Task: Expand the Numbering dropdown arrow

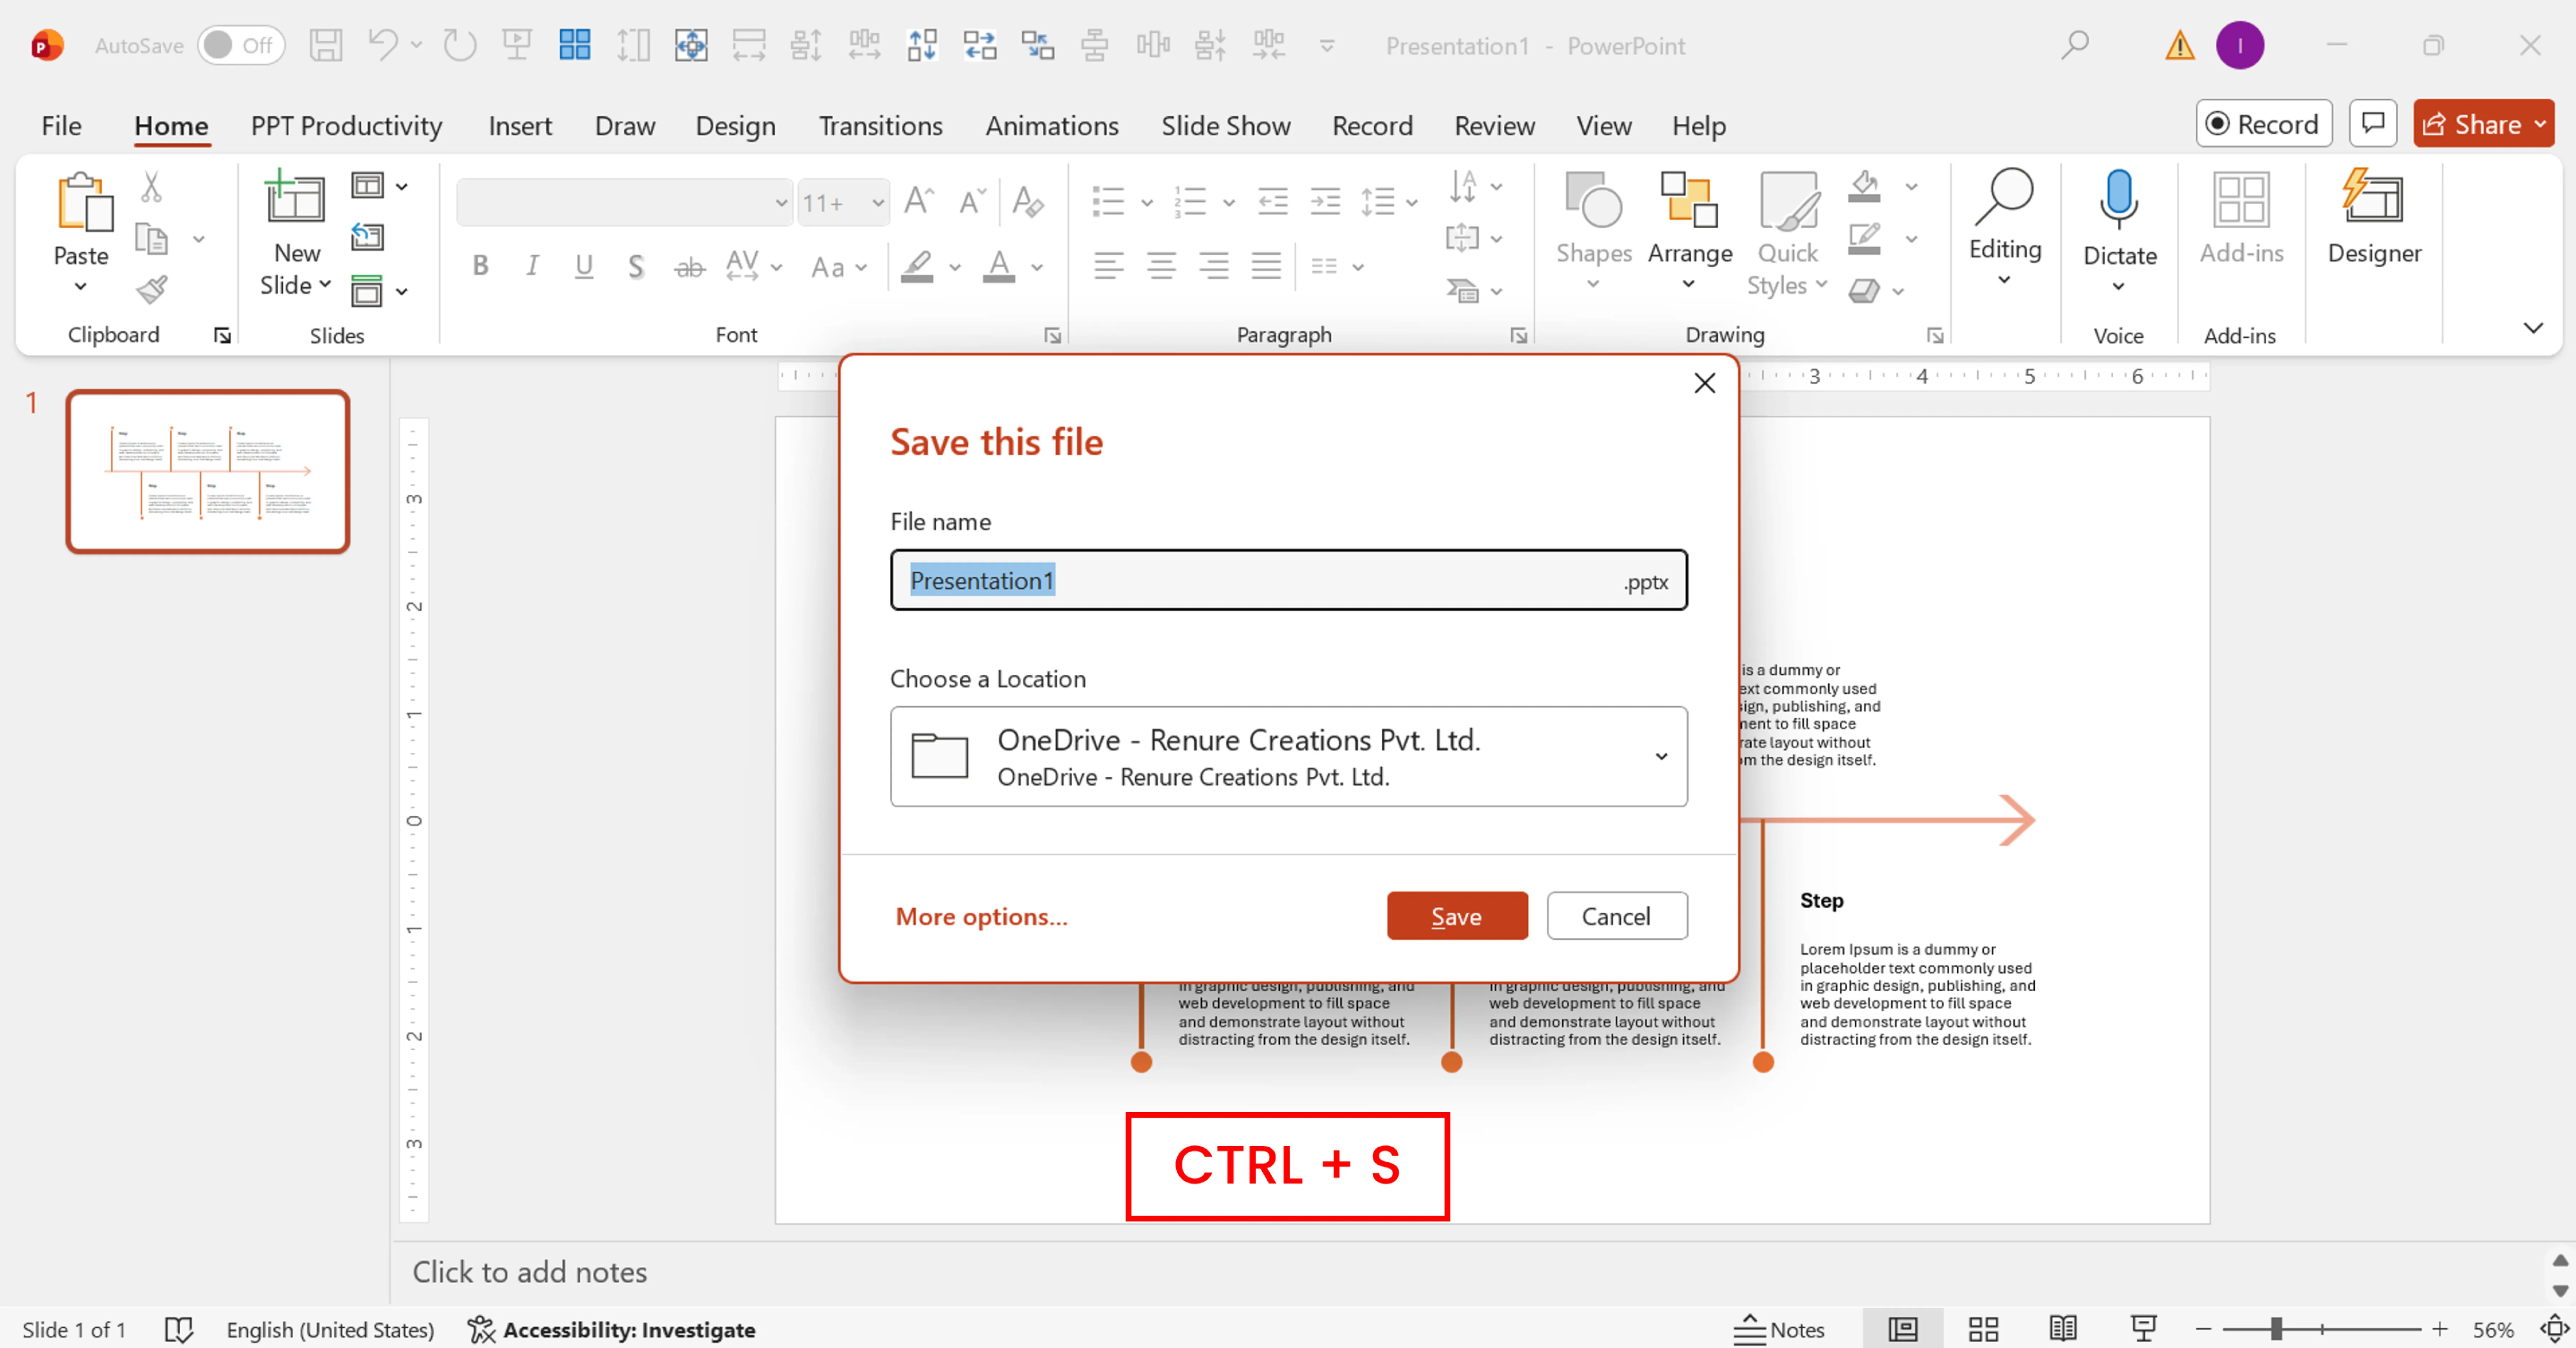Action: [x=1229, y=203]
